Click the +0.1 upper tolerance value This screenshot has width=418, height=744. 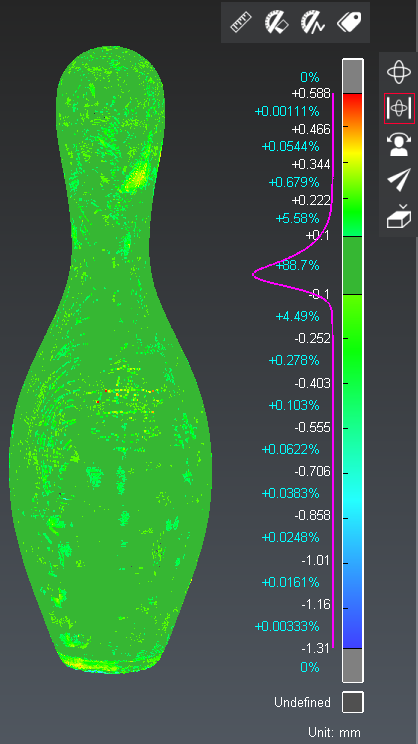(318, 235)
